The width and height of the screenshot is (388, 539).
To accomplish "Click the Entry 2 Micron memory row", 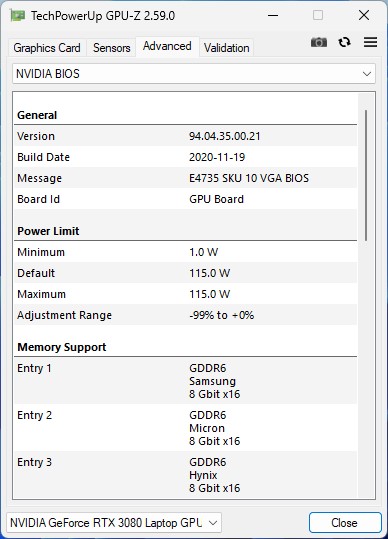I will 186,428.
